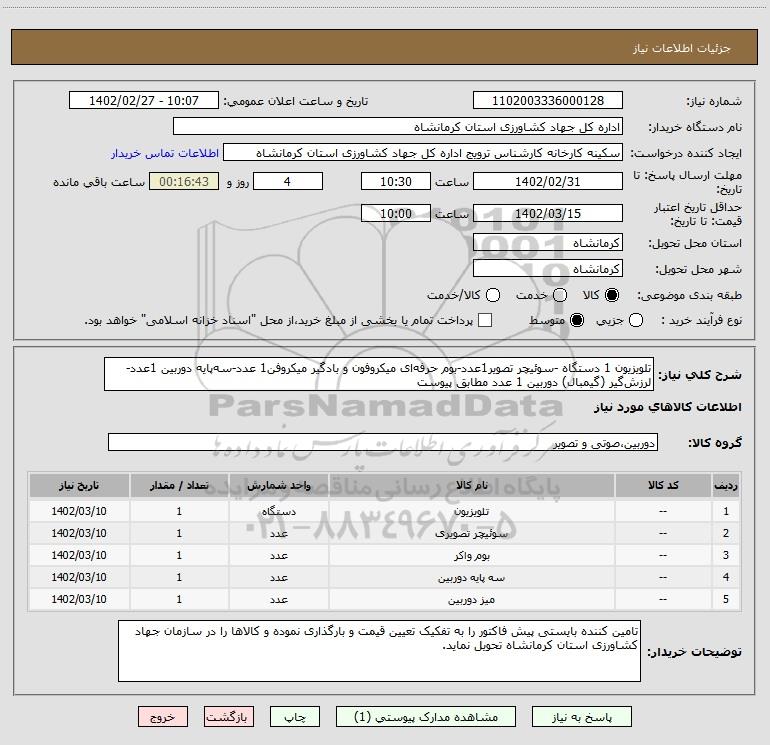
Task: Click the remaining time countdown 00:16:43
Action: click(184, 181)
